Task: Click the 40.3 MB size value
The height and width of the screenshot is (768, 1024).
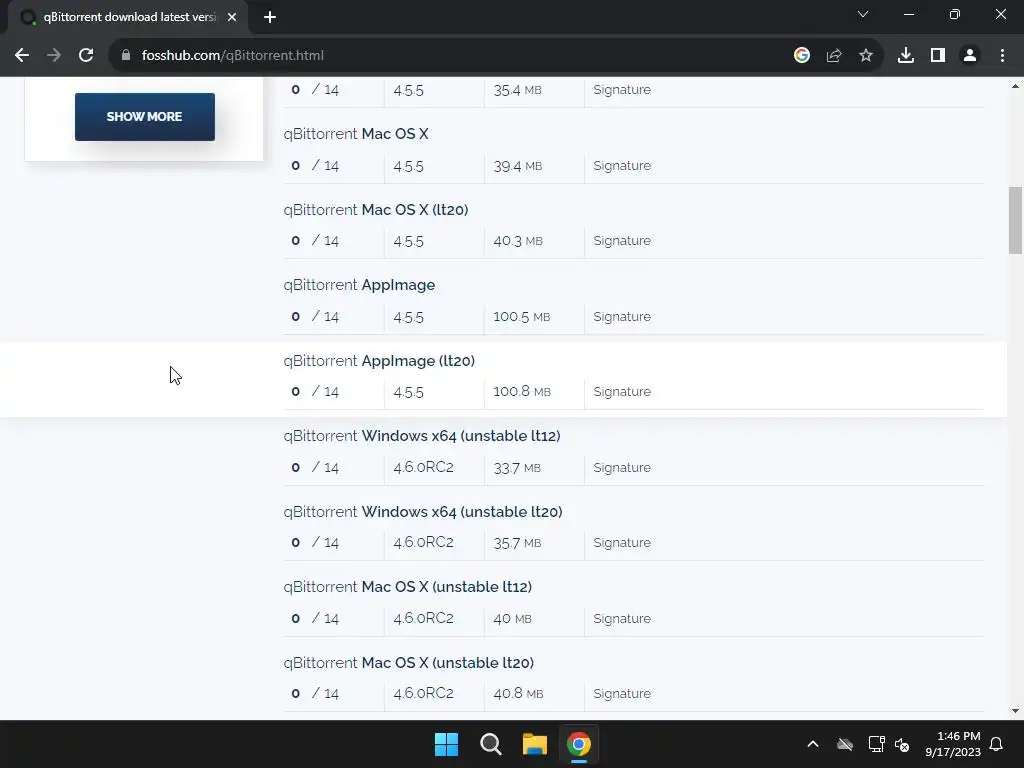Action: pyautogui.click(x=518, y=241)
